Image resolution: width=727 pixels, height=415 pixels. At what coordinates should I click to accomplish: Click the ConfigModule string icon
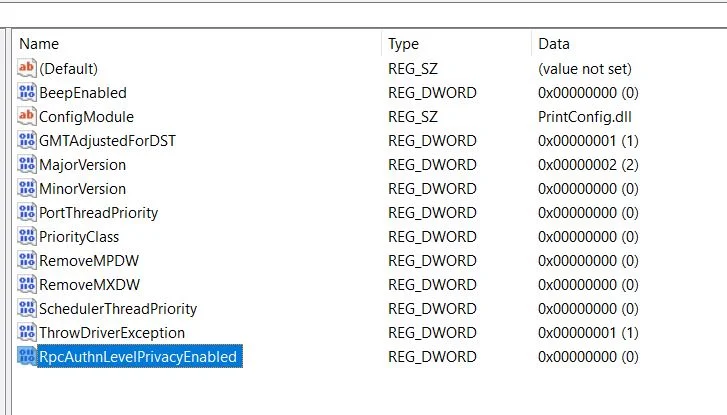27,116
